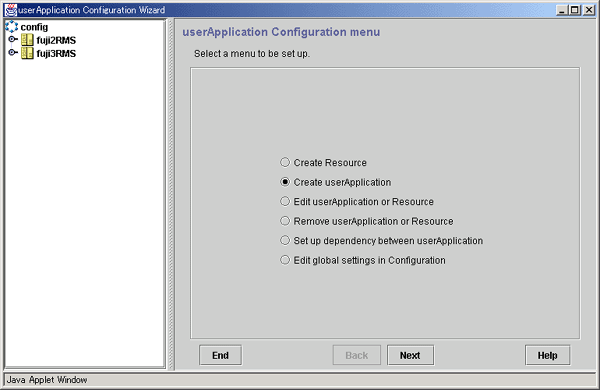Click the Java applet icon in title bar
Viewport: 600px width, 390px height.
11,10
